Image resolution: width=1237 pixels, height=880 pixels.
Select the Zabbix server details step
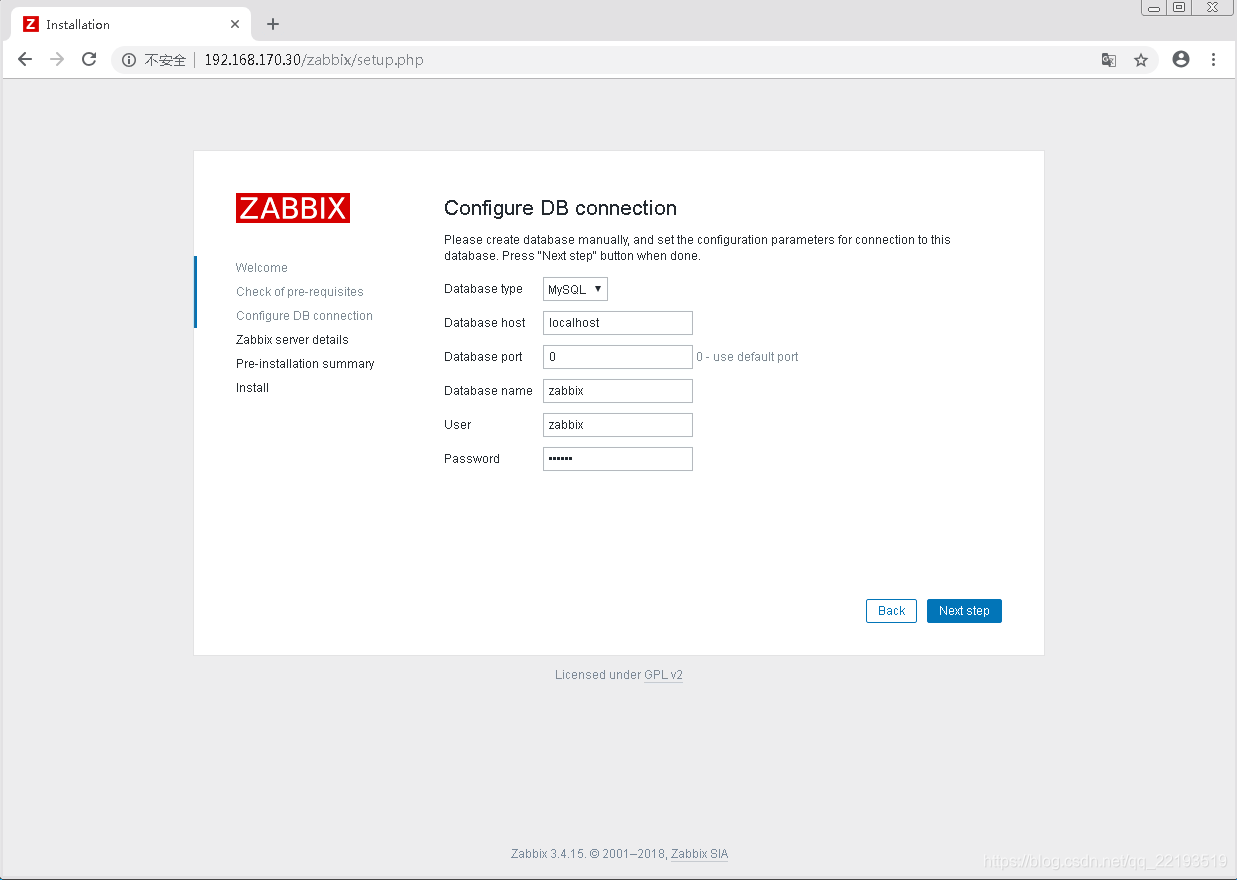pyautogui.click(x=292, y=340)
